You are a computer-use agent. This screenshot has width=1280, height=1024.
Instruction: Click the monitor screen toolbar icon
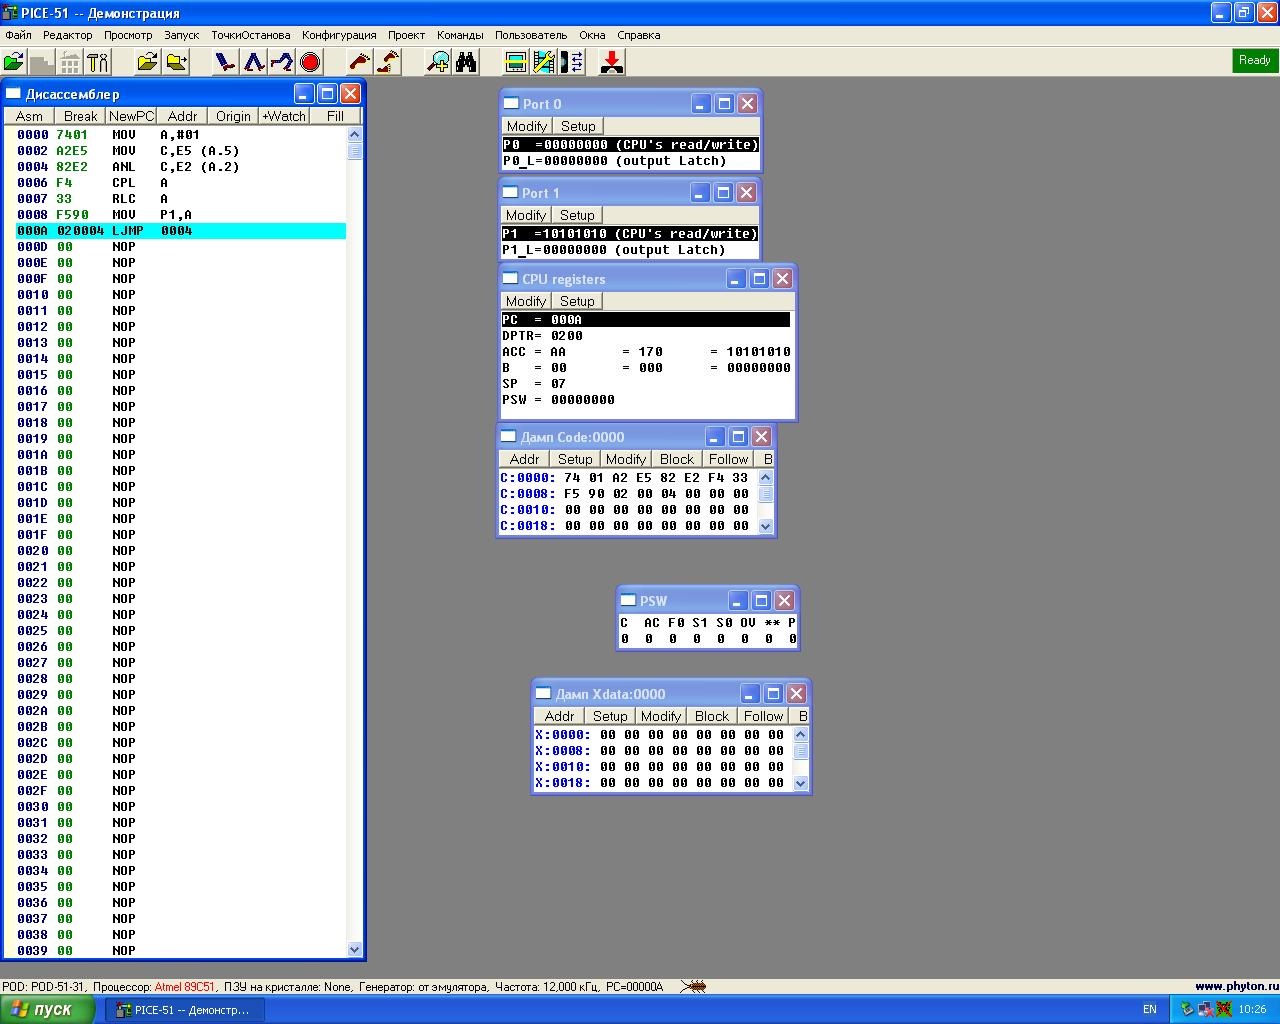516,62
